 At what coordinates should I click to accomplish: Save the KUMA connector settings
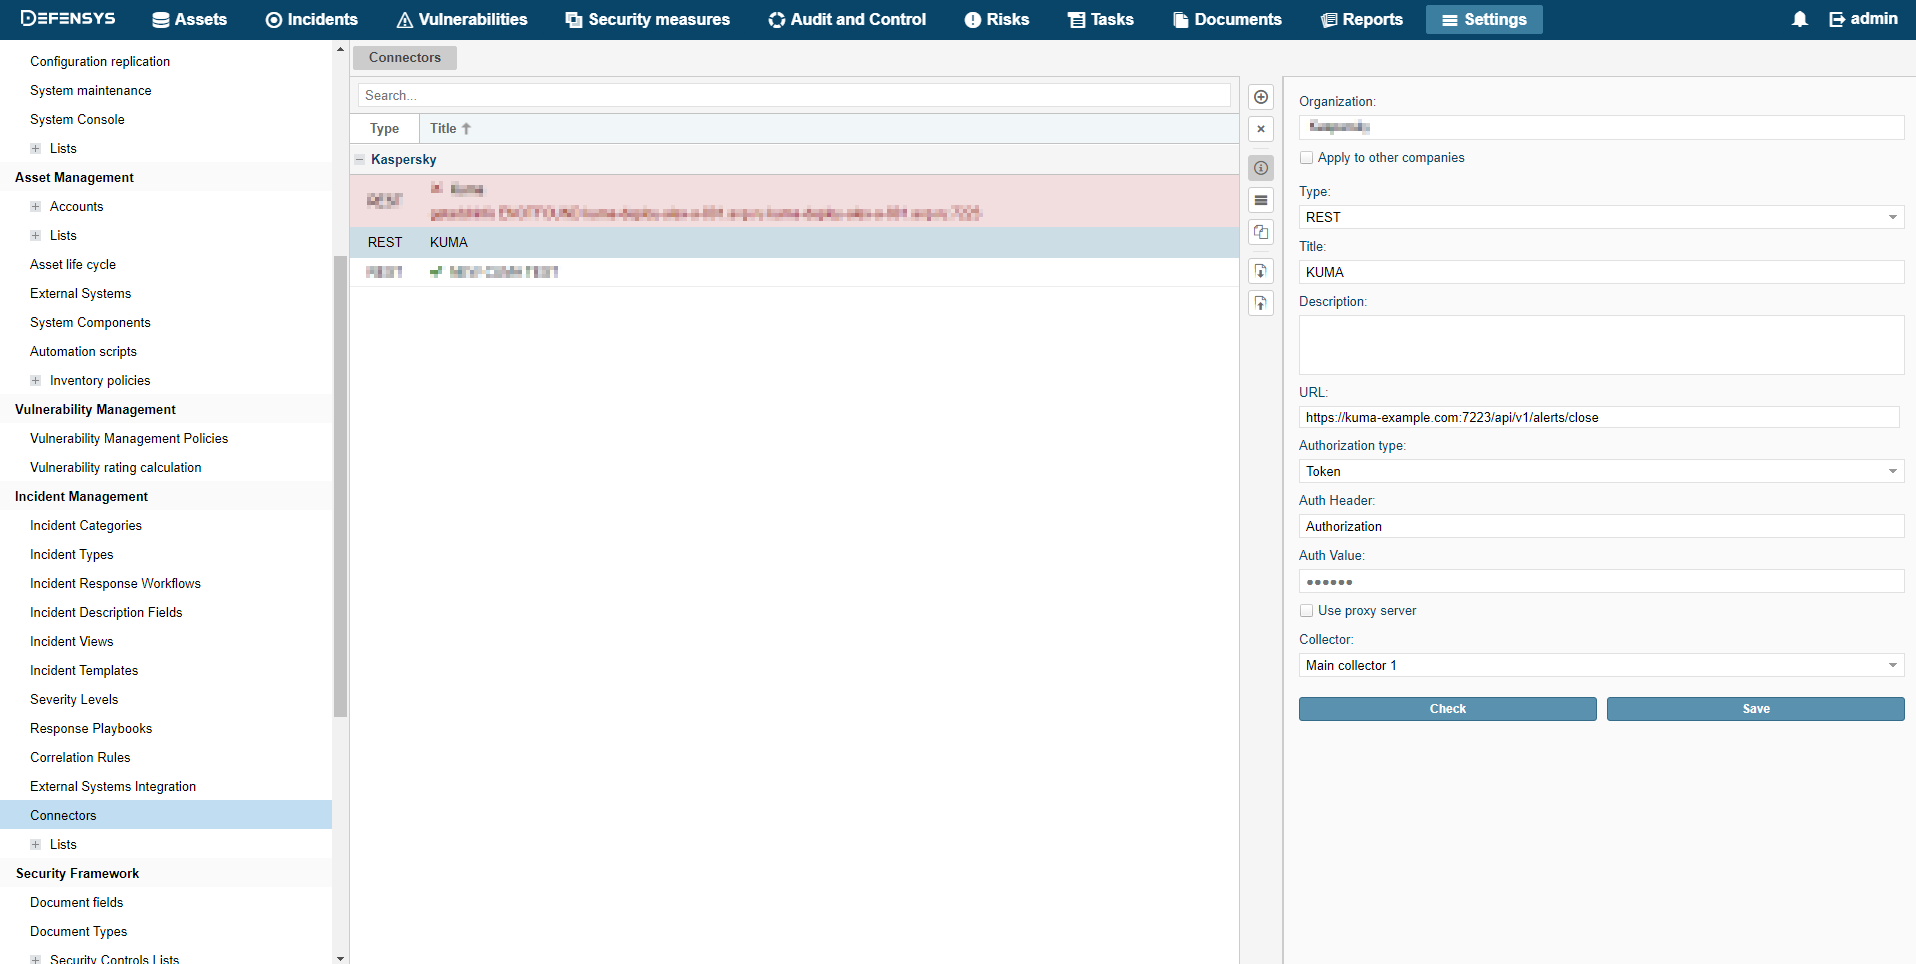(x=1755, y=708)
